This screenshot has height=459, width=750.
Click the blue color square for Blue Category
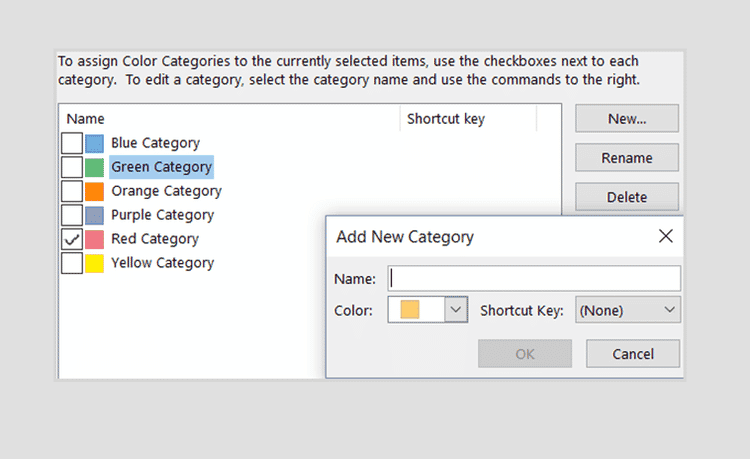(95, 143)
